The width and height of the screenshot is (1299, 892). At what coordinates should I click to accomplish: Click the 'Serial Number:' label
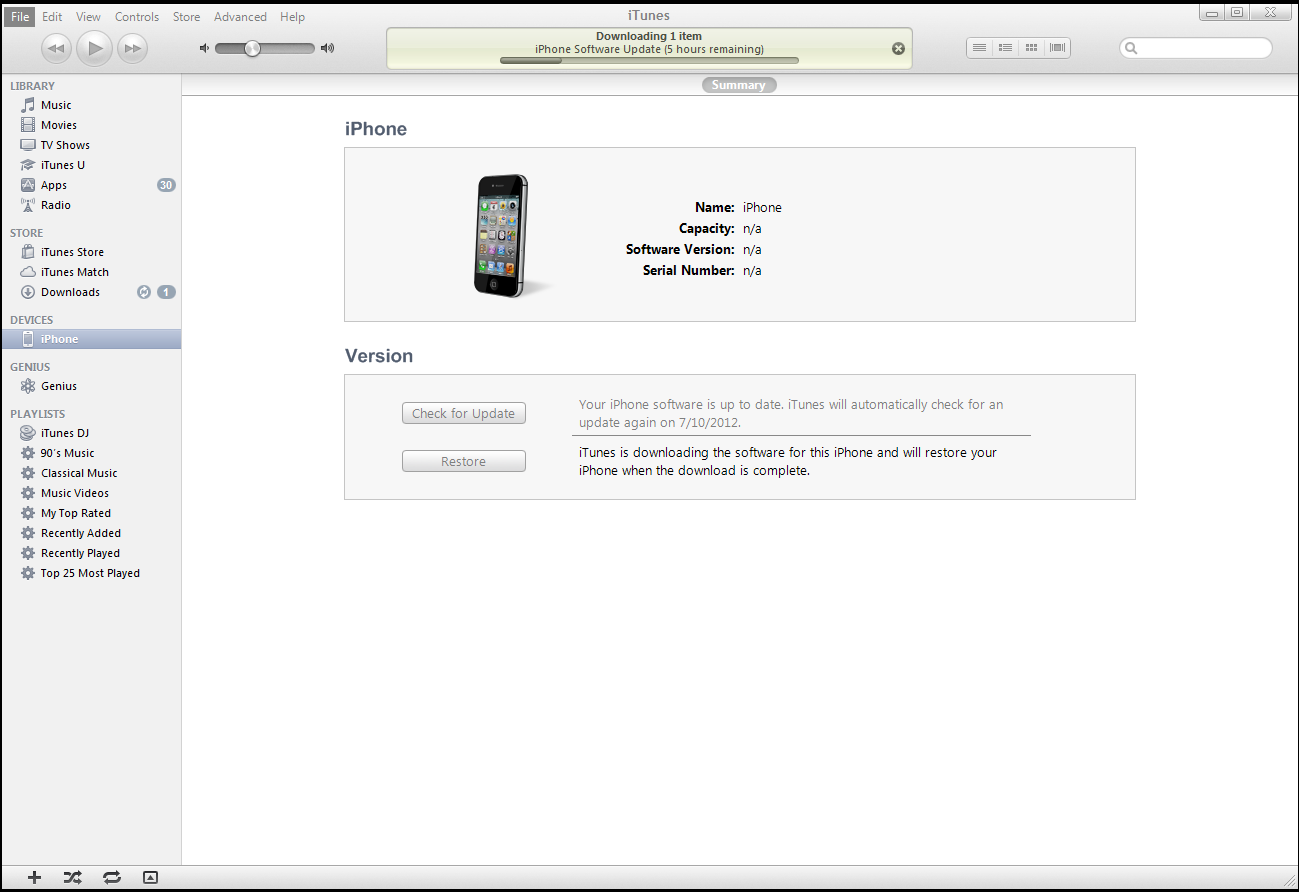pos(689,270)
